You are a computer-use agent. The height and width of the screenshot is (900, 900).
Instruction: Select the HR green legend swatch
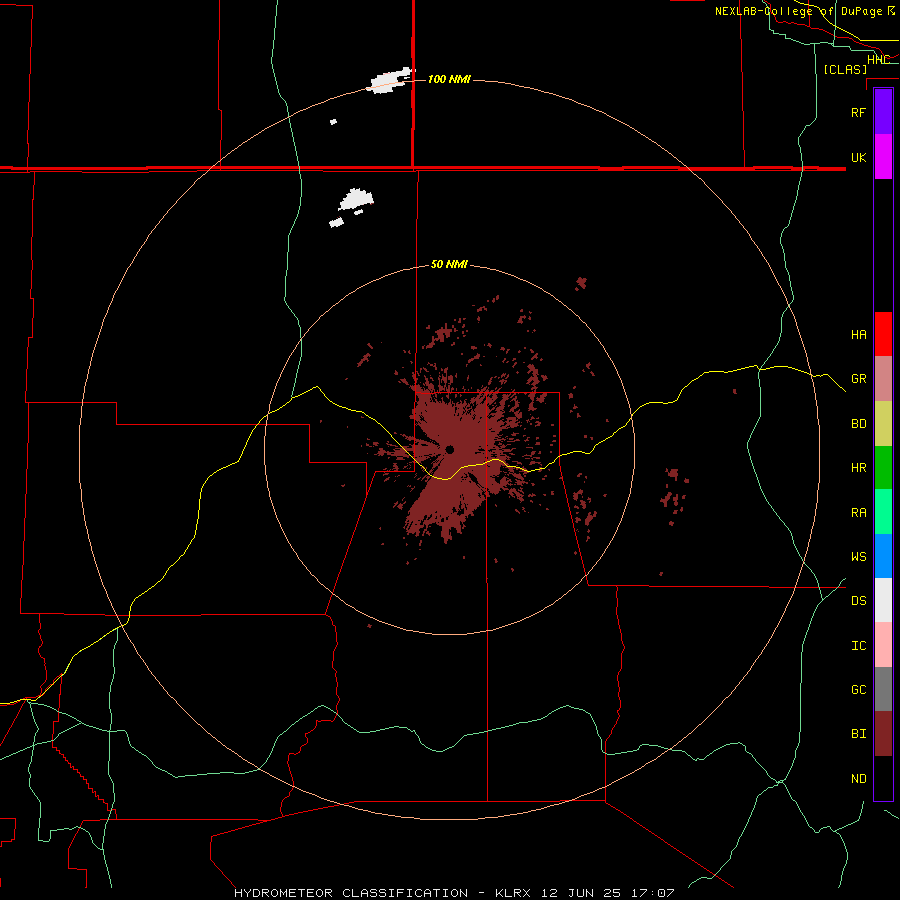point(883,468)
